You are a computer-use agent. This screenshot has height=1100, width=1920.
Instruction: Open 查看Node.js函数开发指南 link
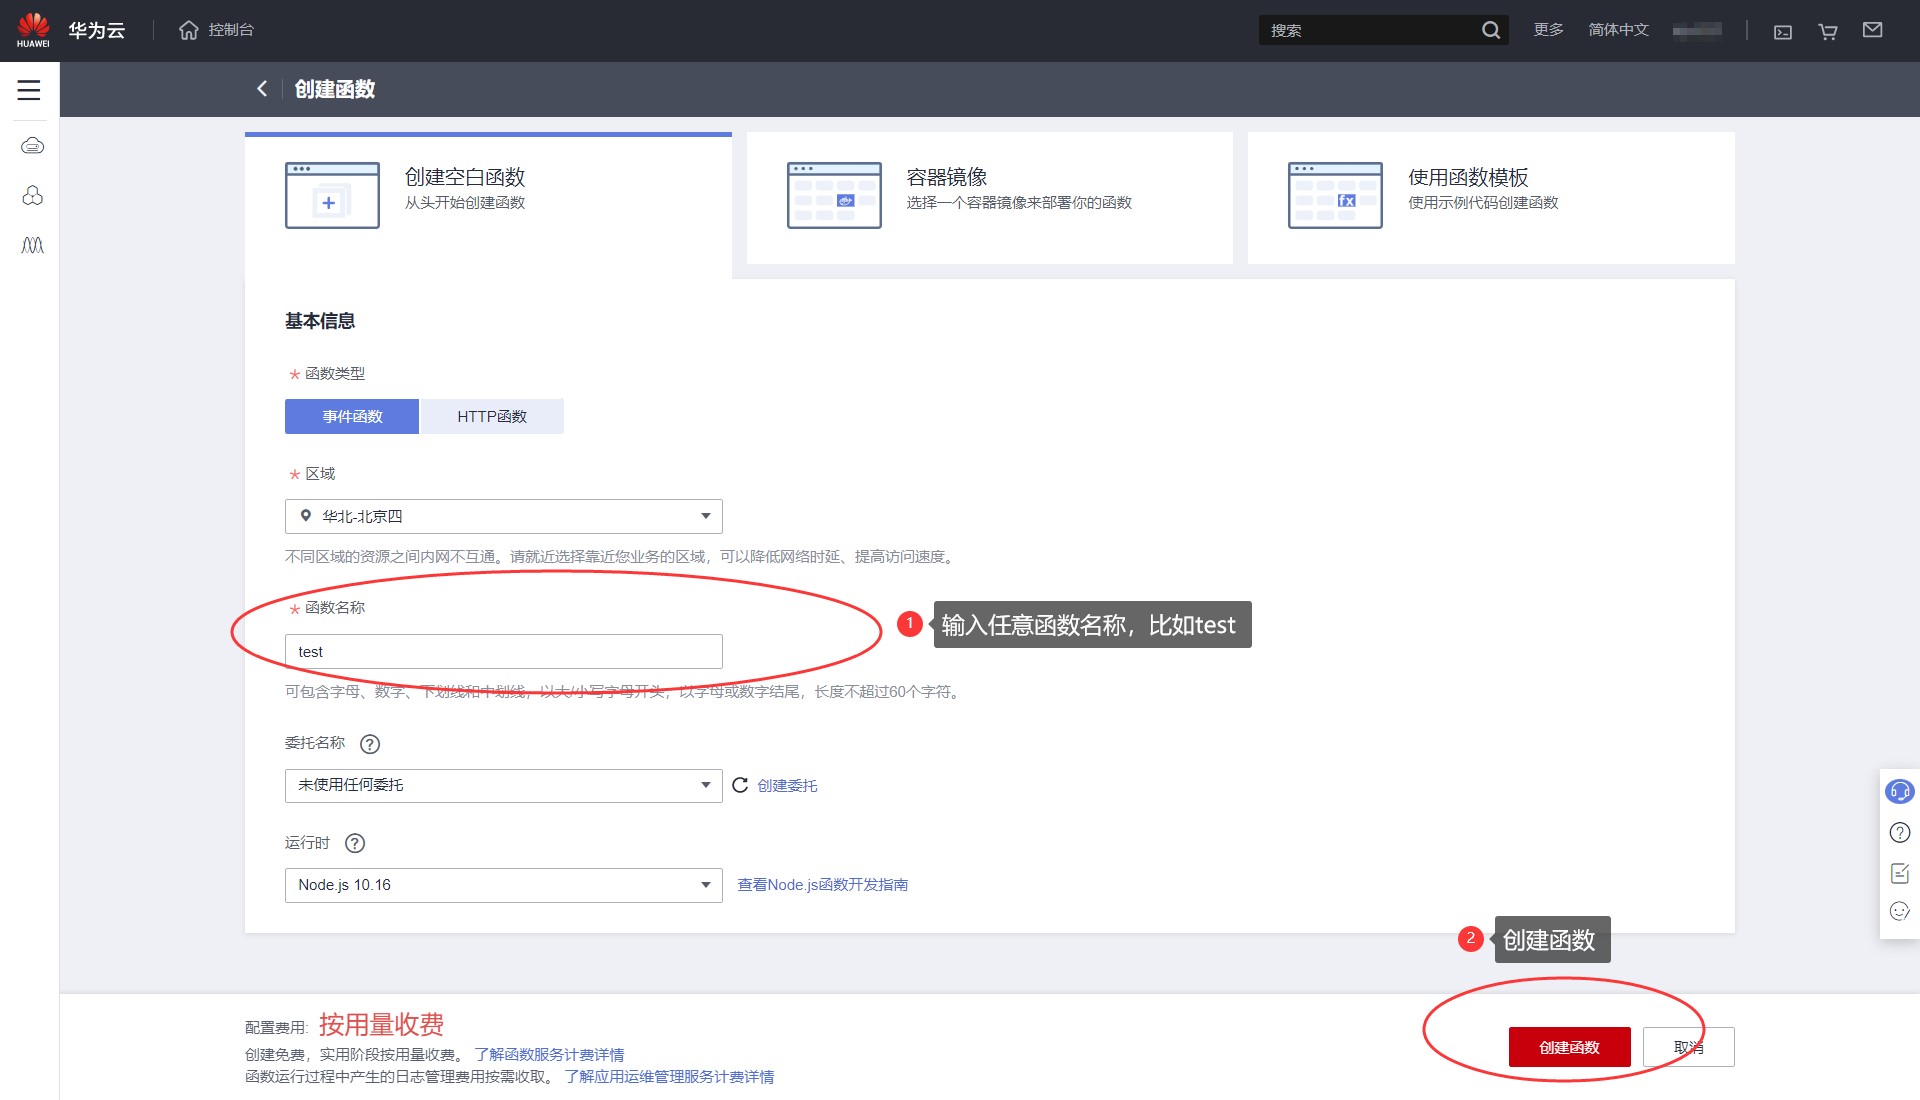pos(822,885)
